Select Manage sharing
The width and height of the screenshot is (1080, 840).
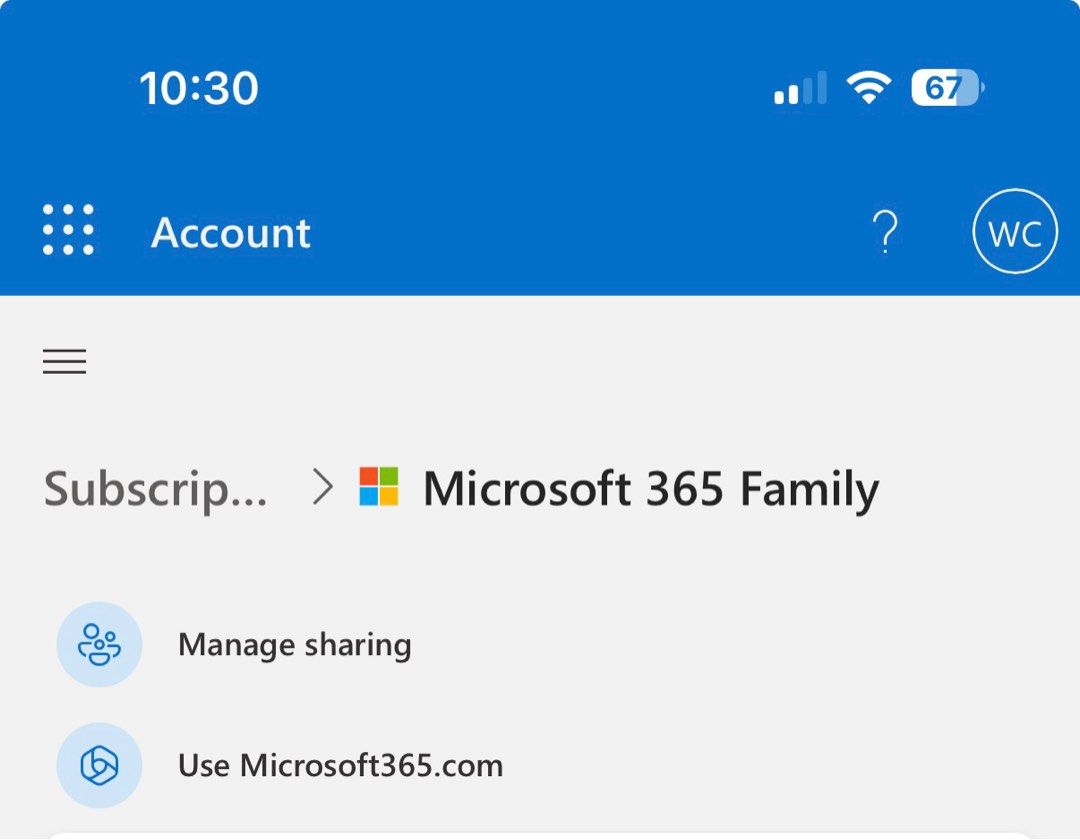pyautogui.click(x=294, y=644)
